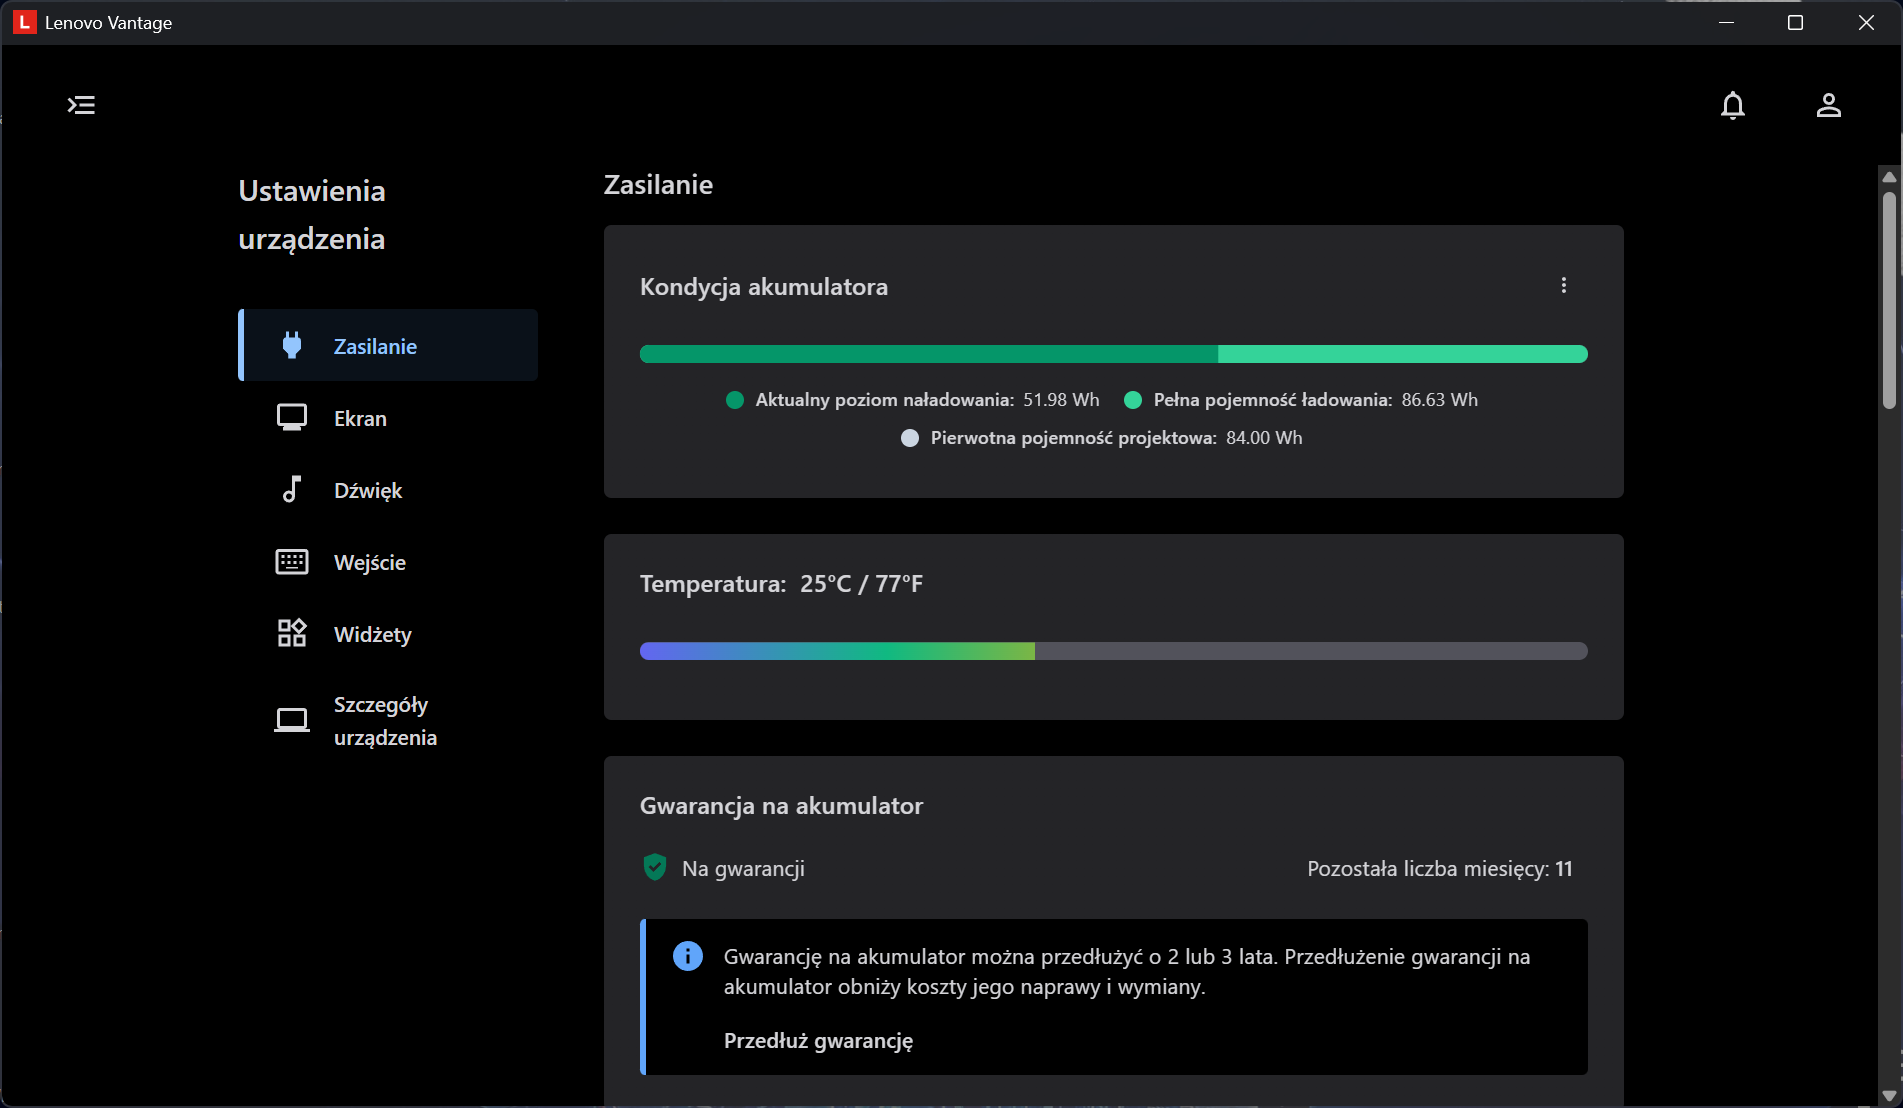Click the Dźwięk music note icon
Viewport: 1903px width, 1108px height.
pos(291,490)
